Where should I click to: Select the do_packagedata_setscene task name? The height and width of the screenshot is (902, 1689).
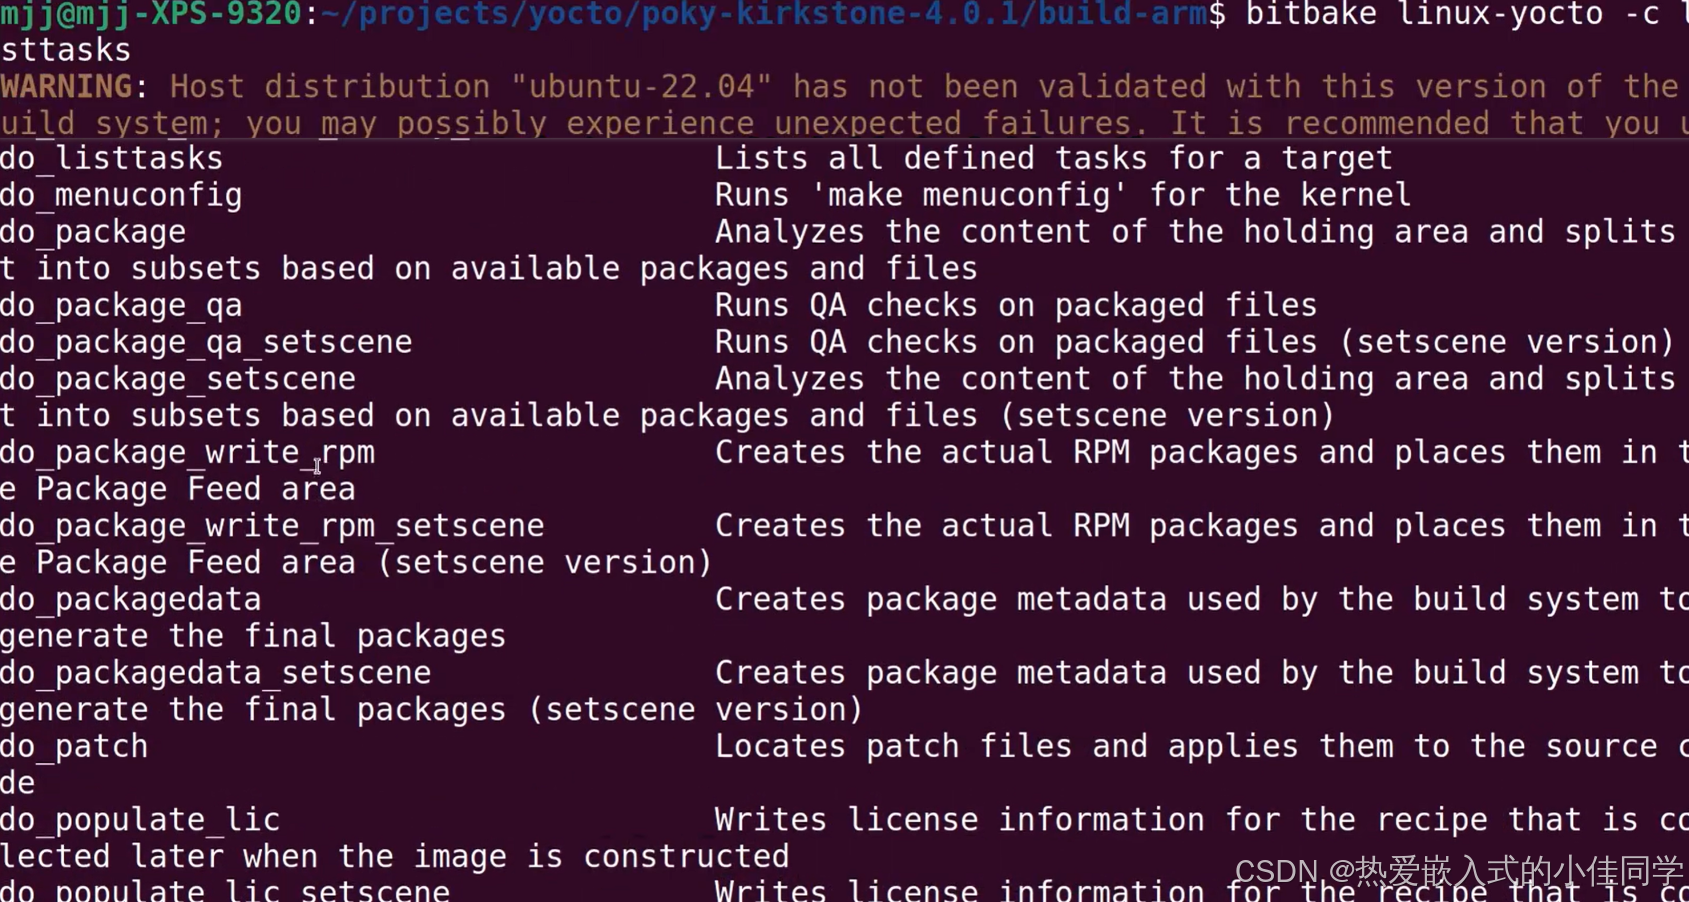tap(215, 674)
